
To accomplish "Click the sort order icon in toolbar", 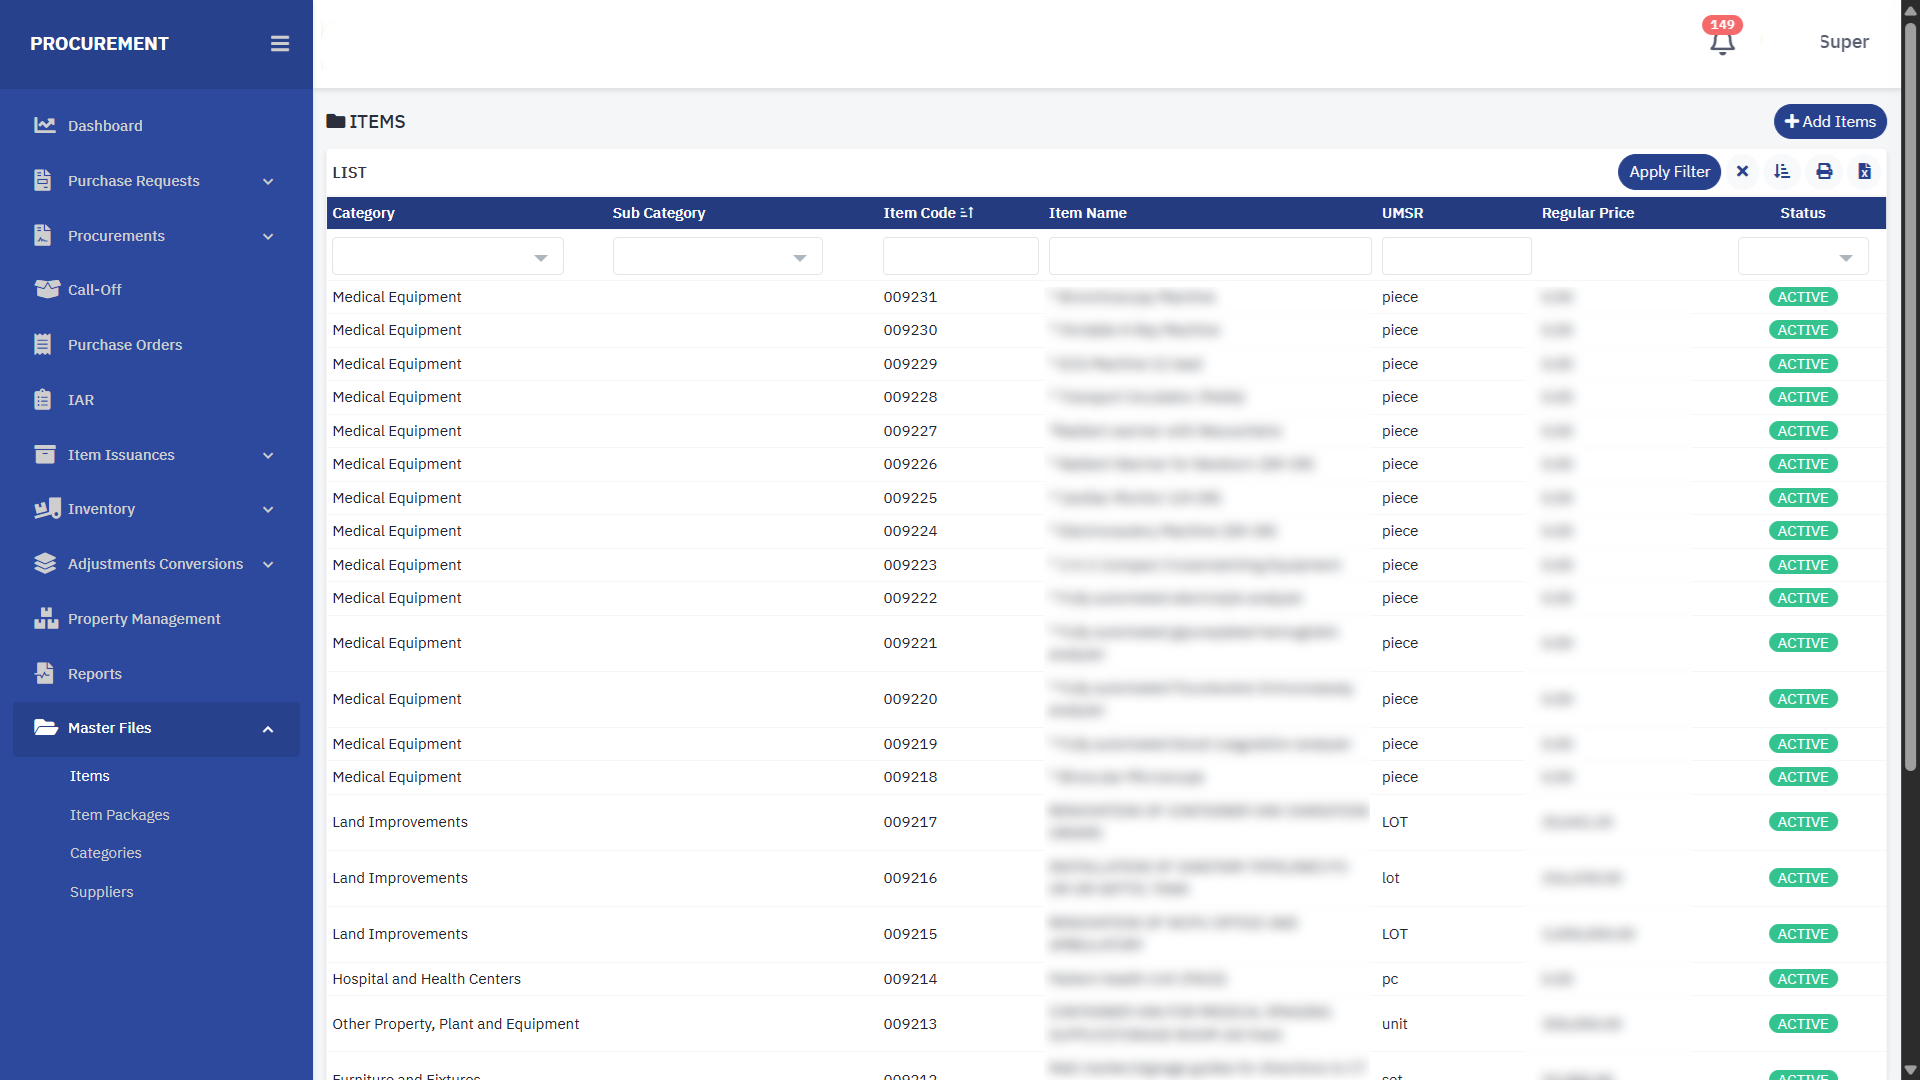I will 1782,172.
